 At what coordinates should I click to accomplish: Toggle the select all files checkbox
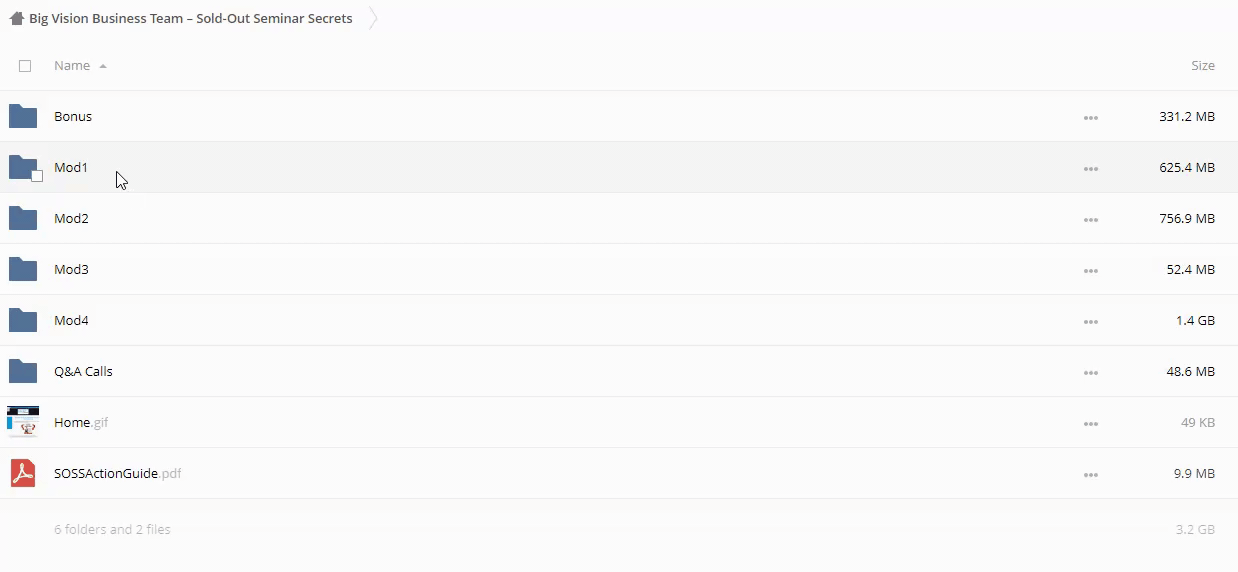coord(25,66)
